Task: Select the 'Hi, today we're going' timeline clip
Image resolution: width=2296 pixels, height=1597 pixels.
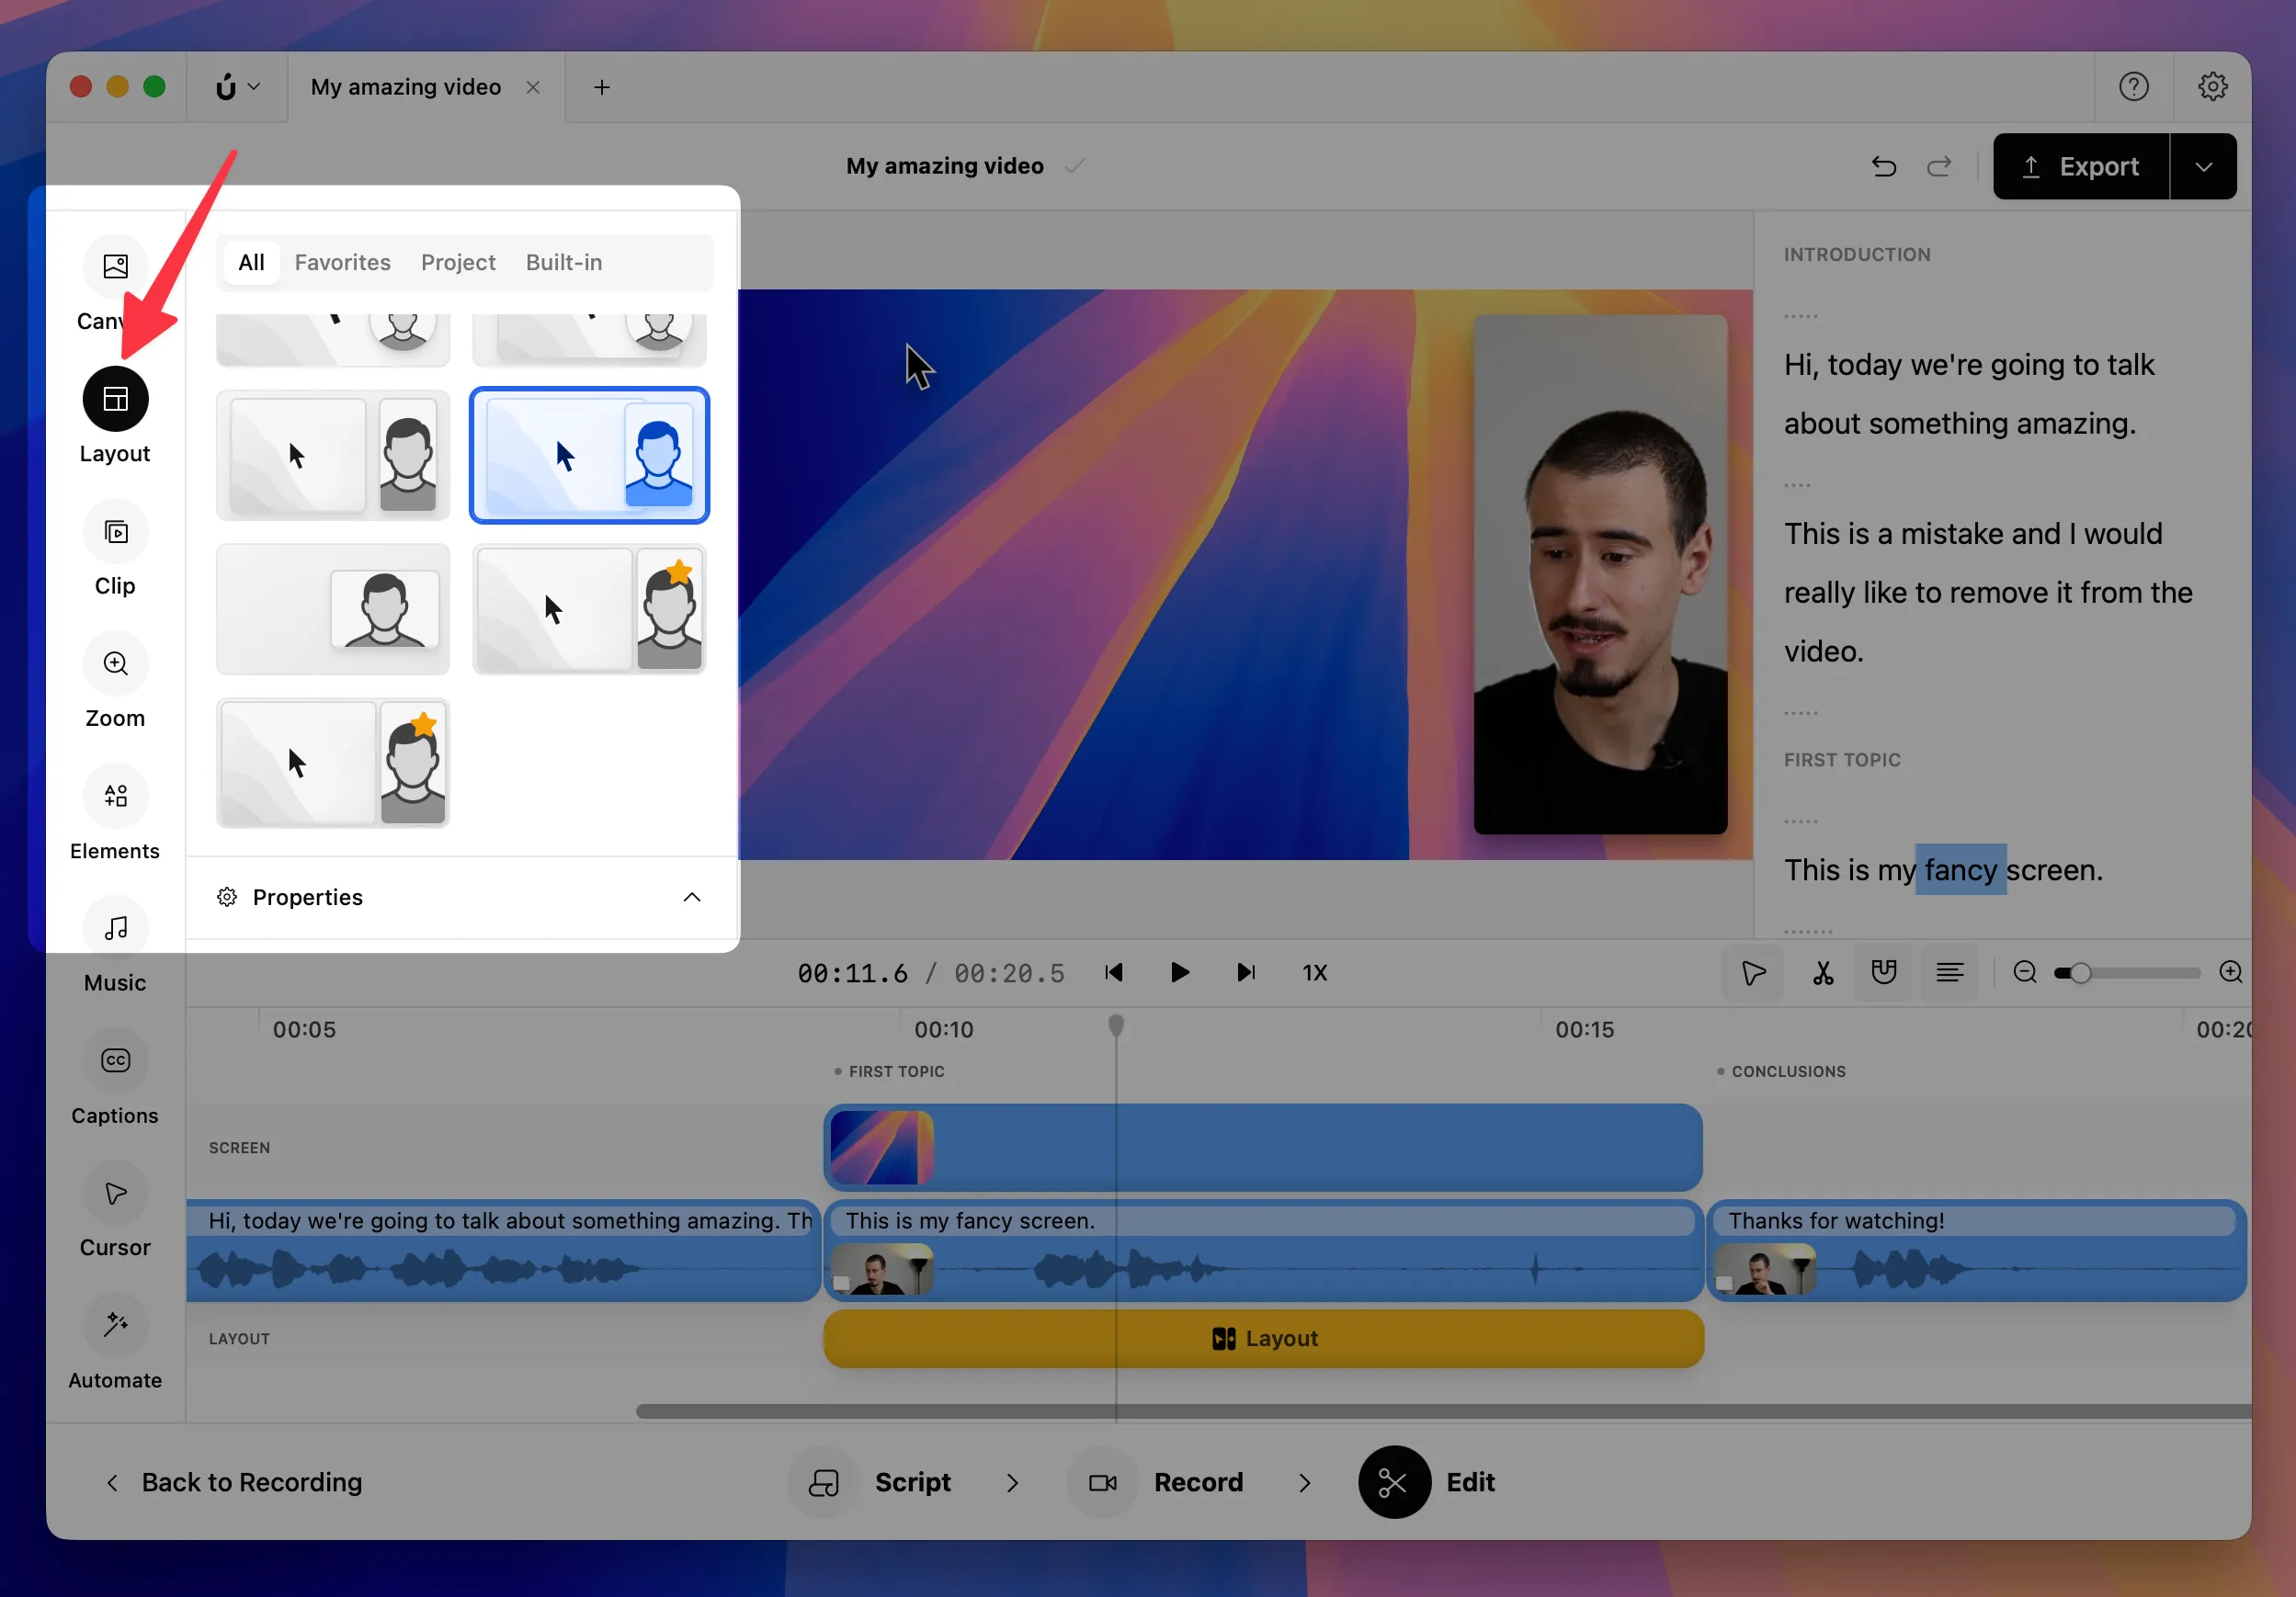Action: [x=503, y=1250]
